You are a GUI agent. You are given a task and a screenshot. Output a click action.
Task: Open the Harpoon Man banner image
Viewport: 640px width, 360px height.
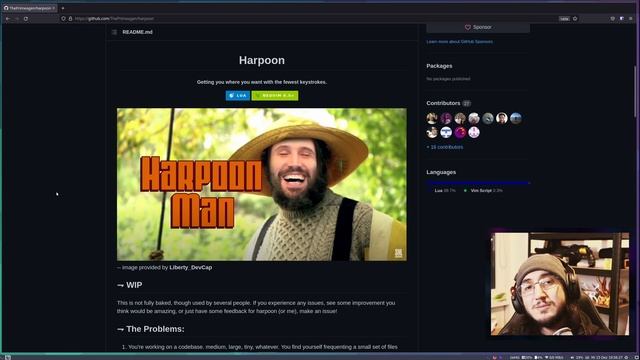(x=262, y=184)
